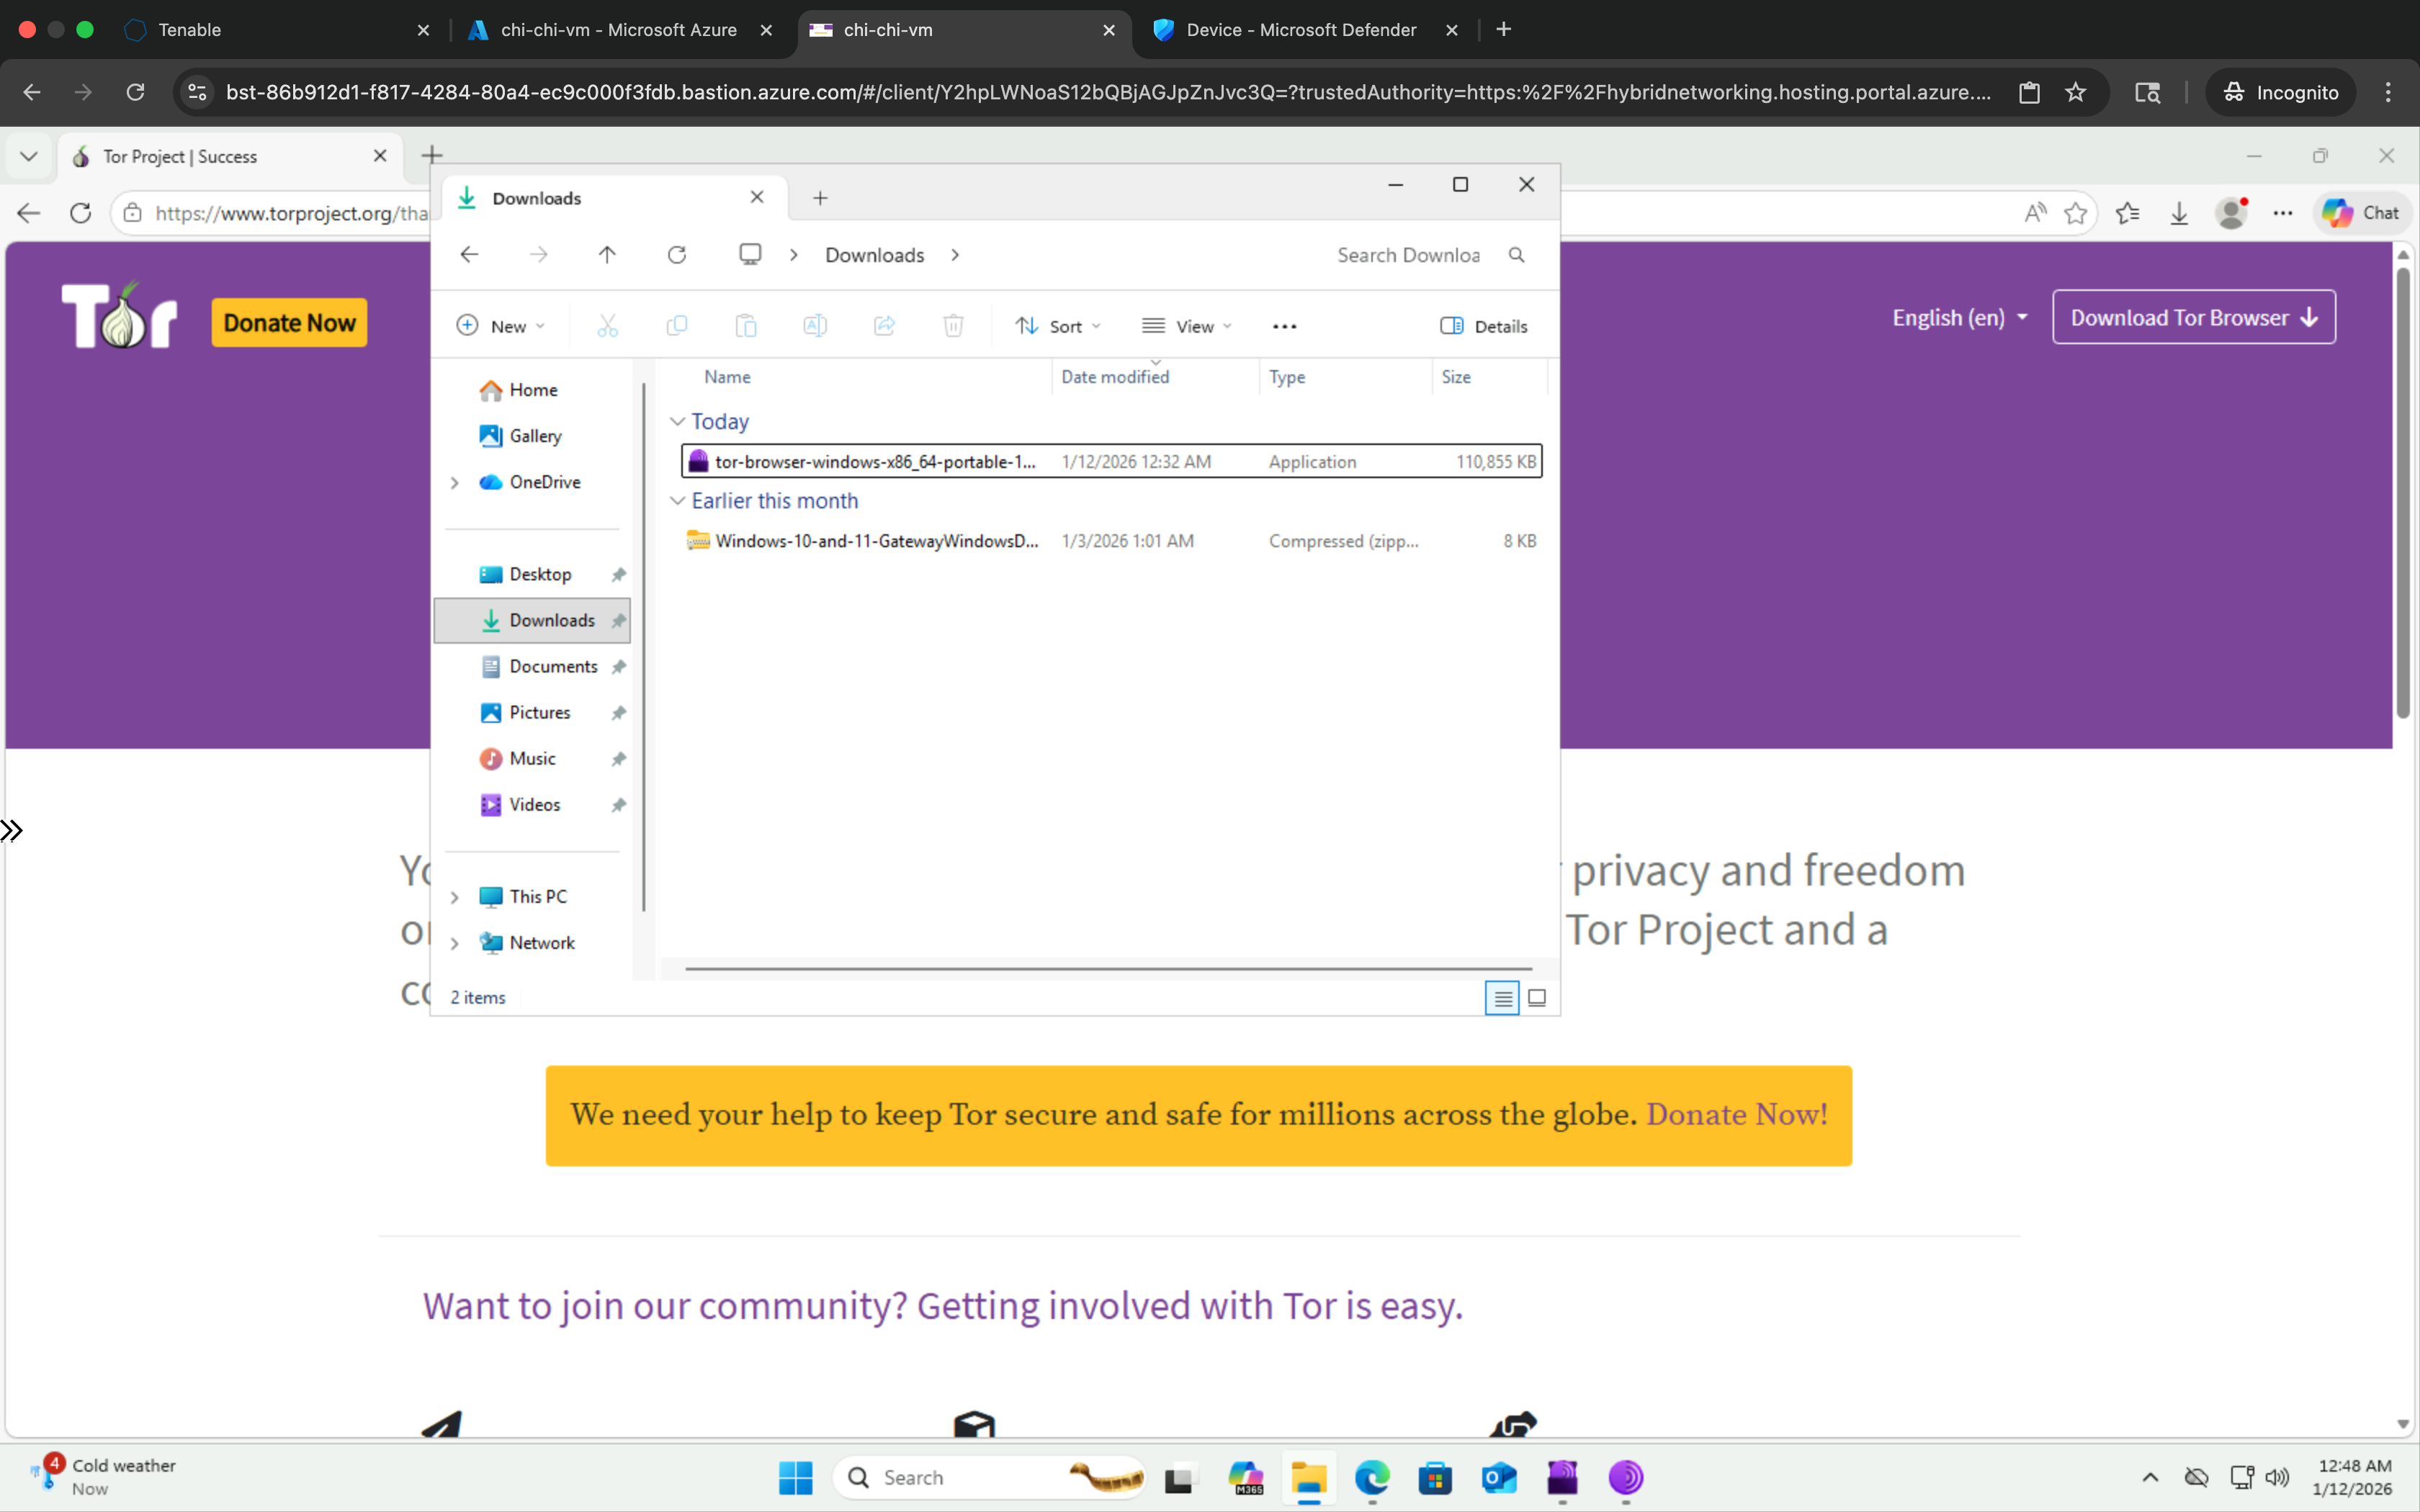Screen dimensions: 2420x1512
Task: Open Windows Start menu
Action: click(x=795, y=1477)
